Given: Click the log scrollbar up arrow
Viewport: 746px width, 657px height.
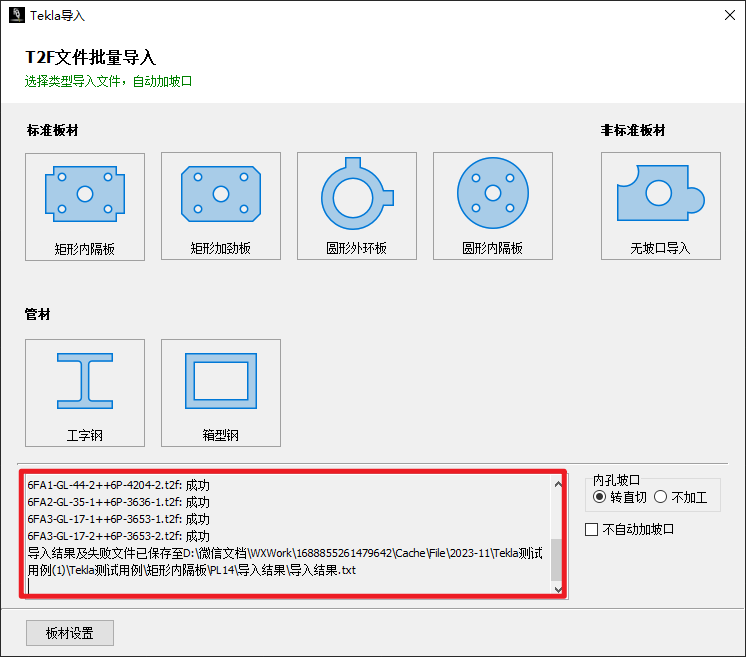Looking at the screenshot, I should point(558,484).
